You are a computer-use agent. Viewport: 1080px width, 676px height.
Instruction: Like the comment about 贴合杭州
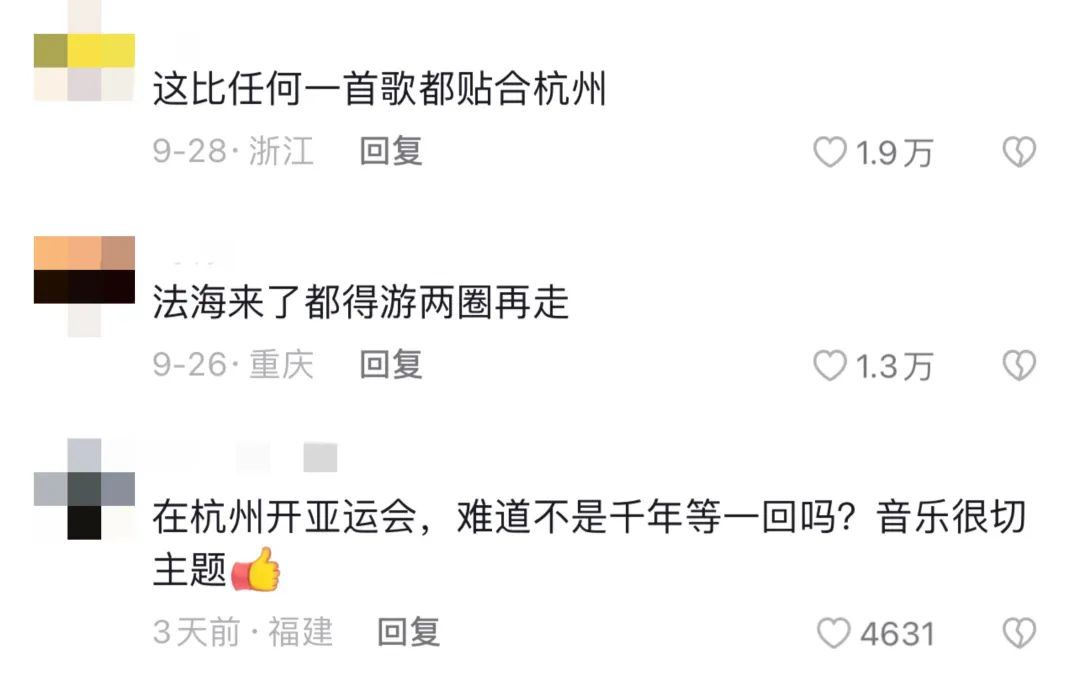point(829,152)
